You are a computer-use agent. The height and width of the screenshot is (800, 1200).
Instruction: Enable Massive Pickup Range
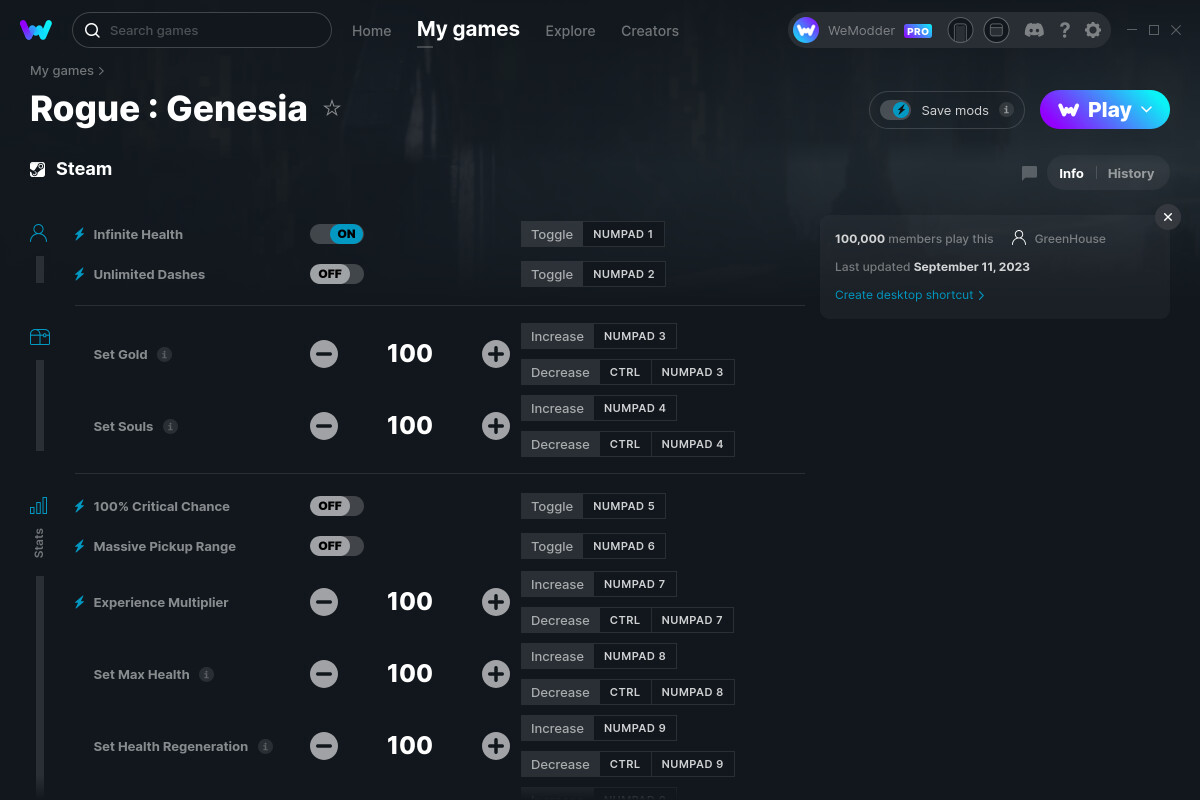point(337,545)
